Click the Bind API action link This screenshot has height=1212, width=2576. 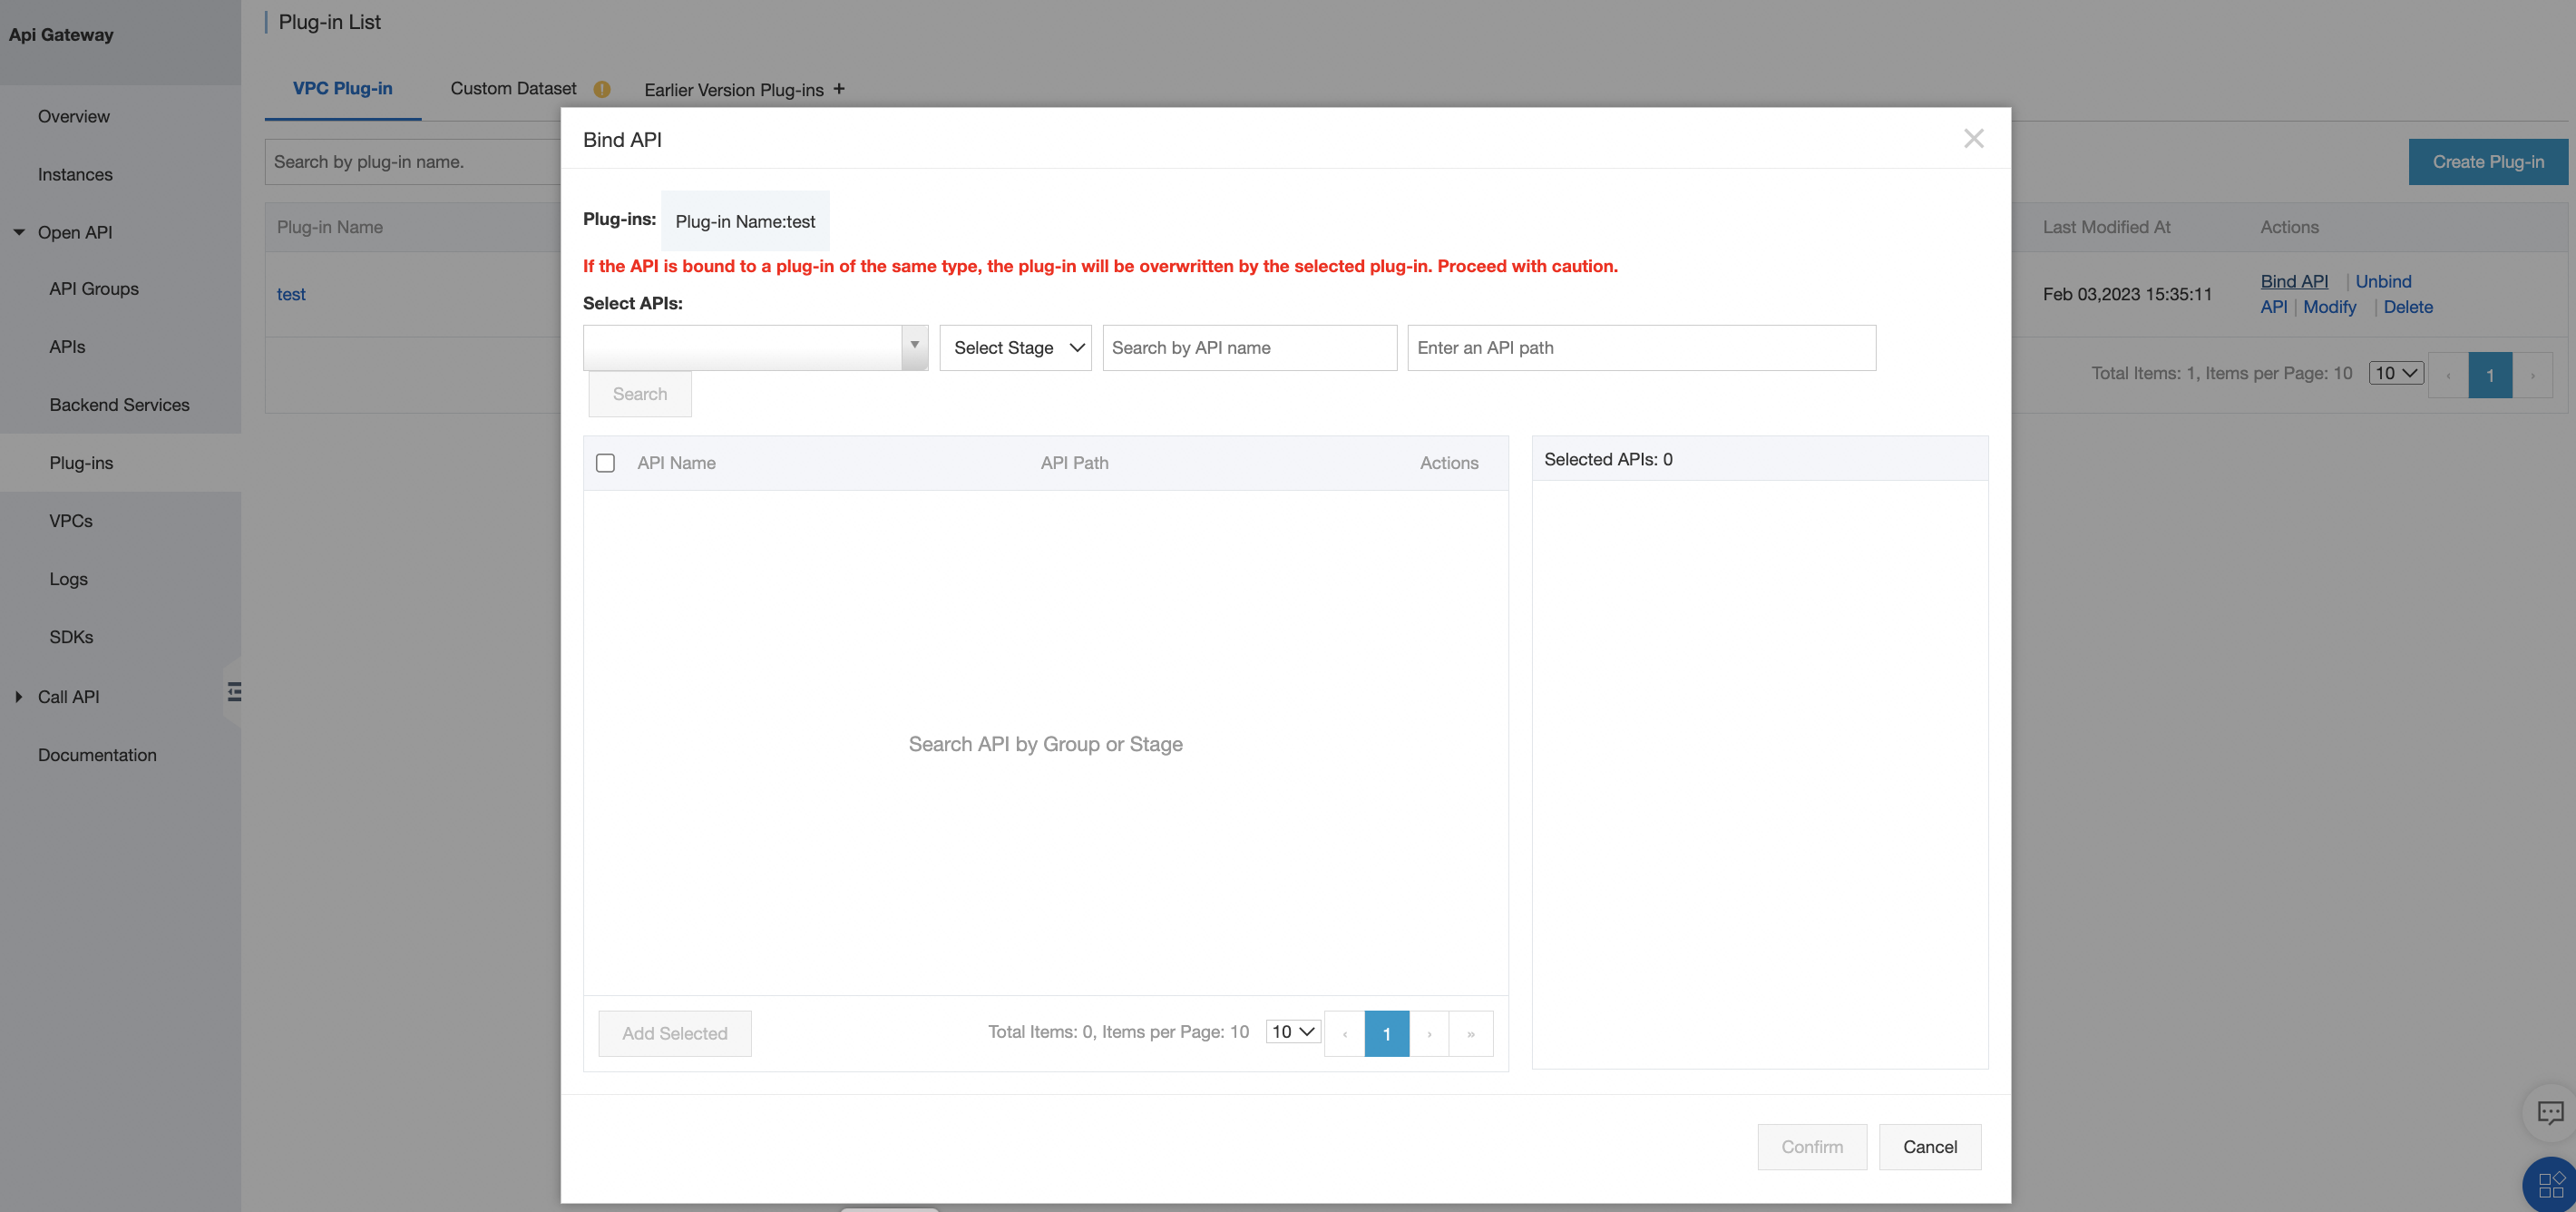(x=2294, y=281)
